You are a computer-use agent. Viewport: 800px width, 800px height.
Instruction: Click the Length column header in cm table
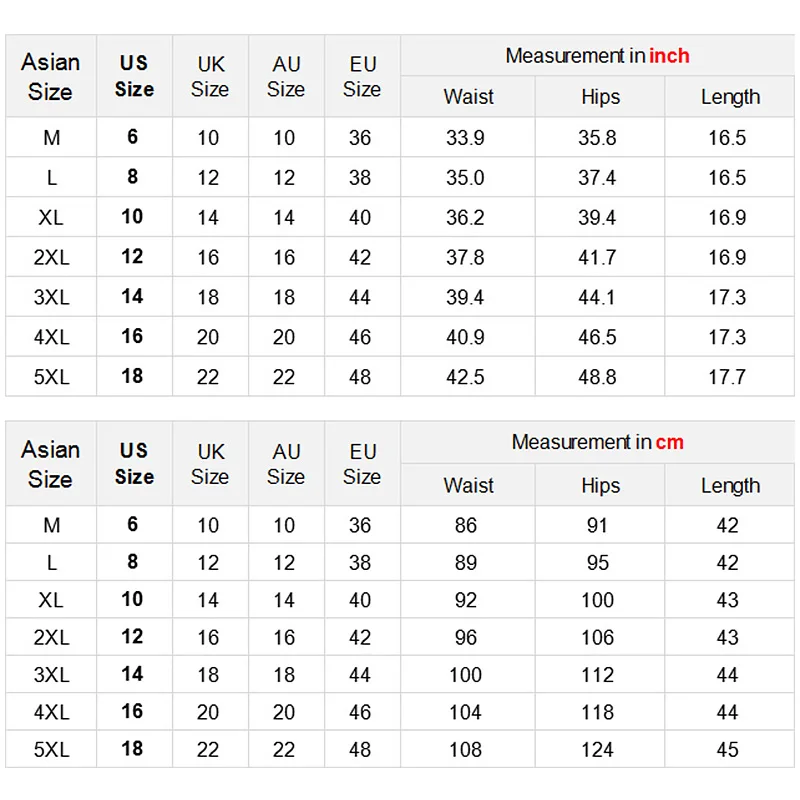[x=730, y=485]
